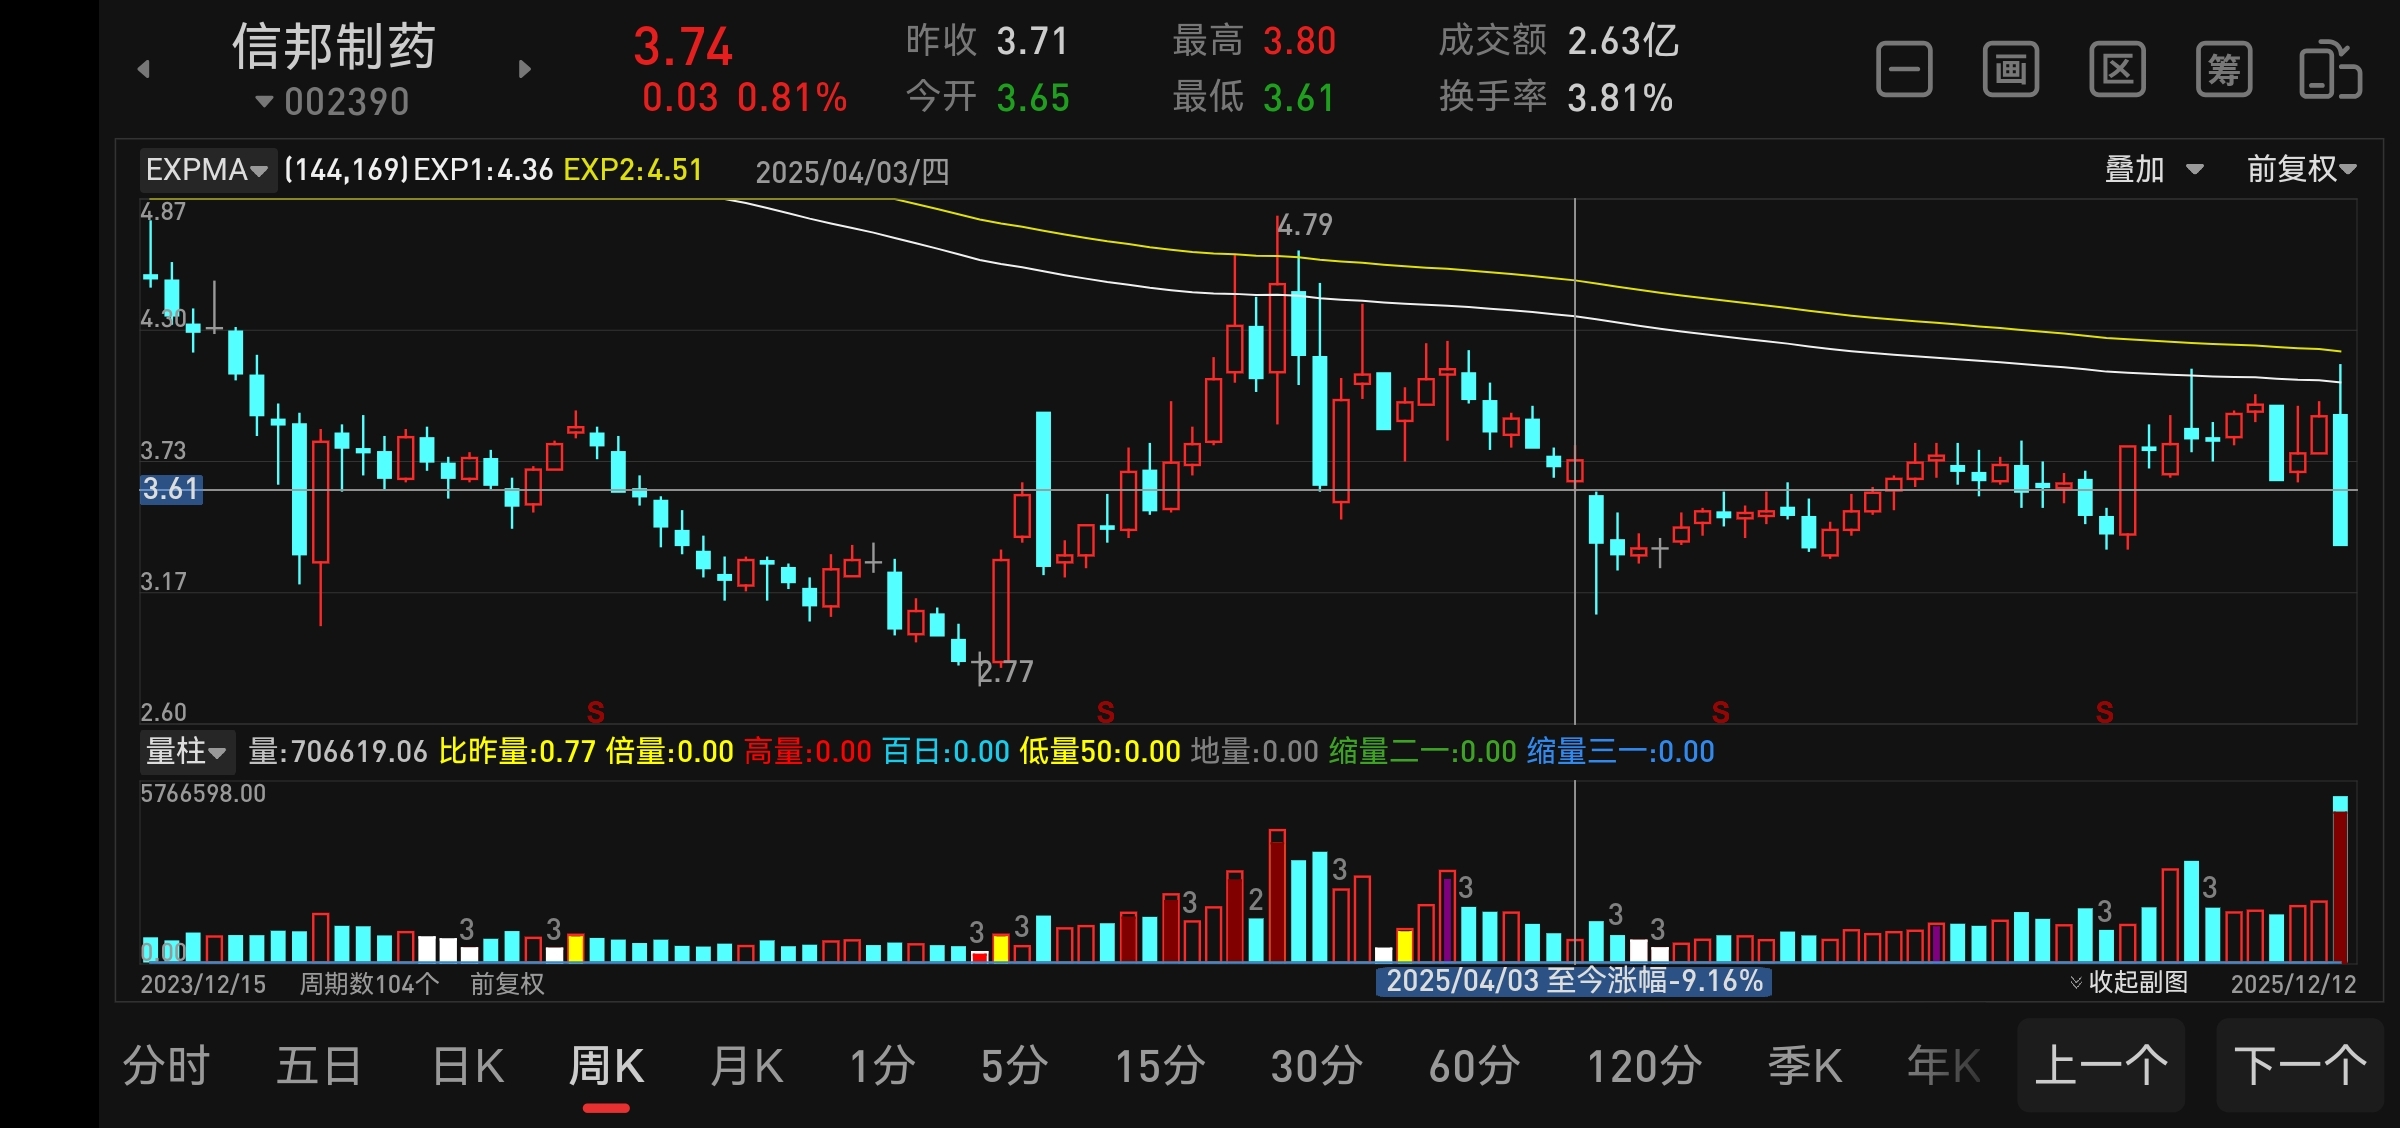The image size is (2400, 1128).
Task: Select the 分时 intraday tab
Action: [166, 1066]
